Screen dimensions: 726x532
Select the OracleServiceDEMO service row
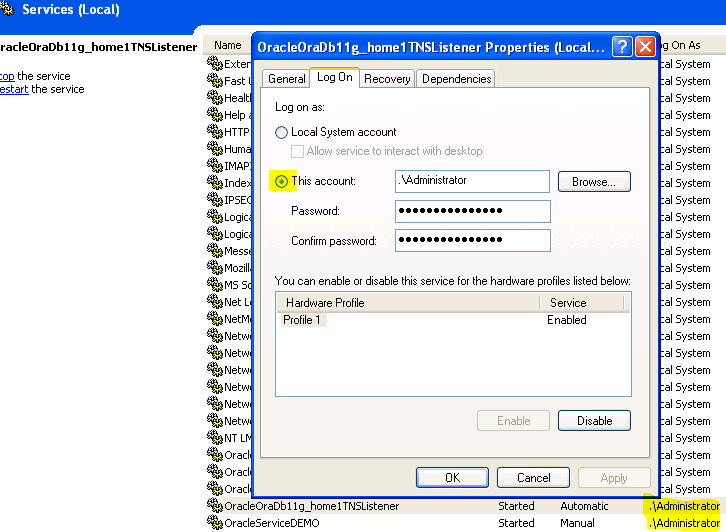[465, 523]
